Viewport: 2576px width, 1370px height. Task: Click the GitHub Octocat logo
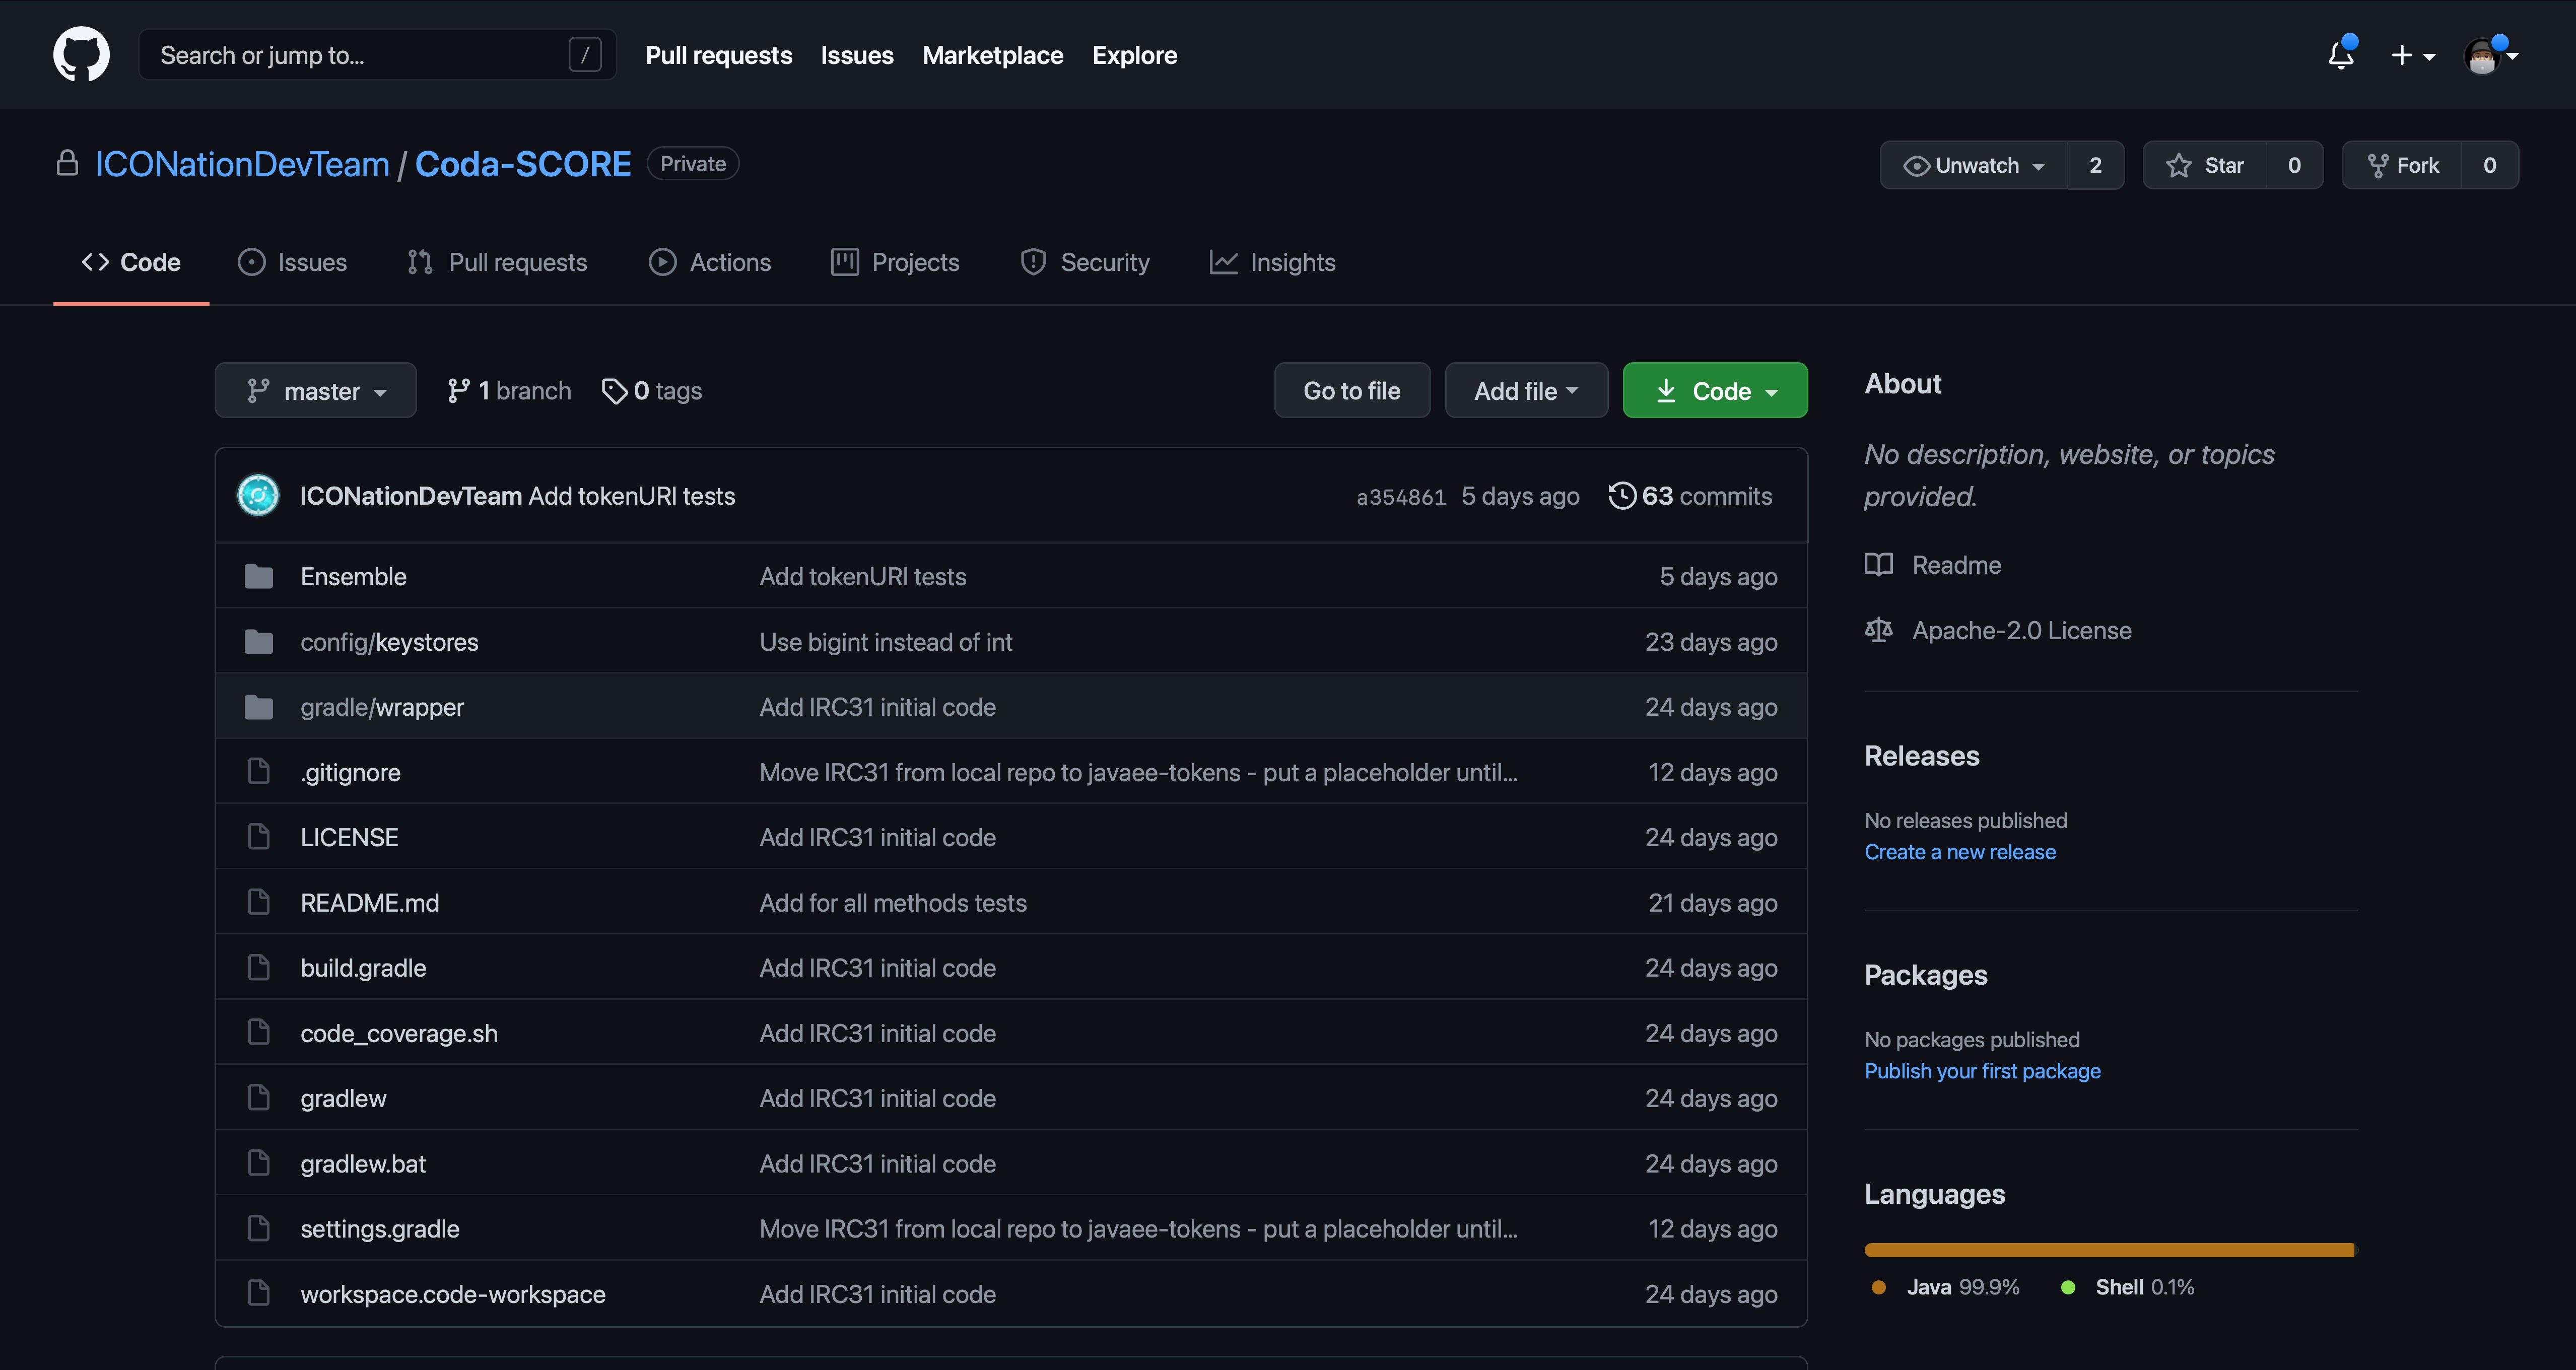point(81,54)
